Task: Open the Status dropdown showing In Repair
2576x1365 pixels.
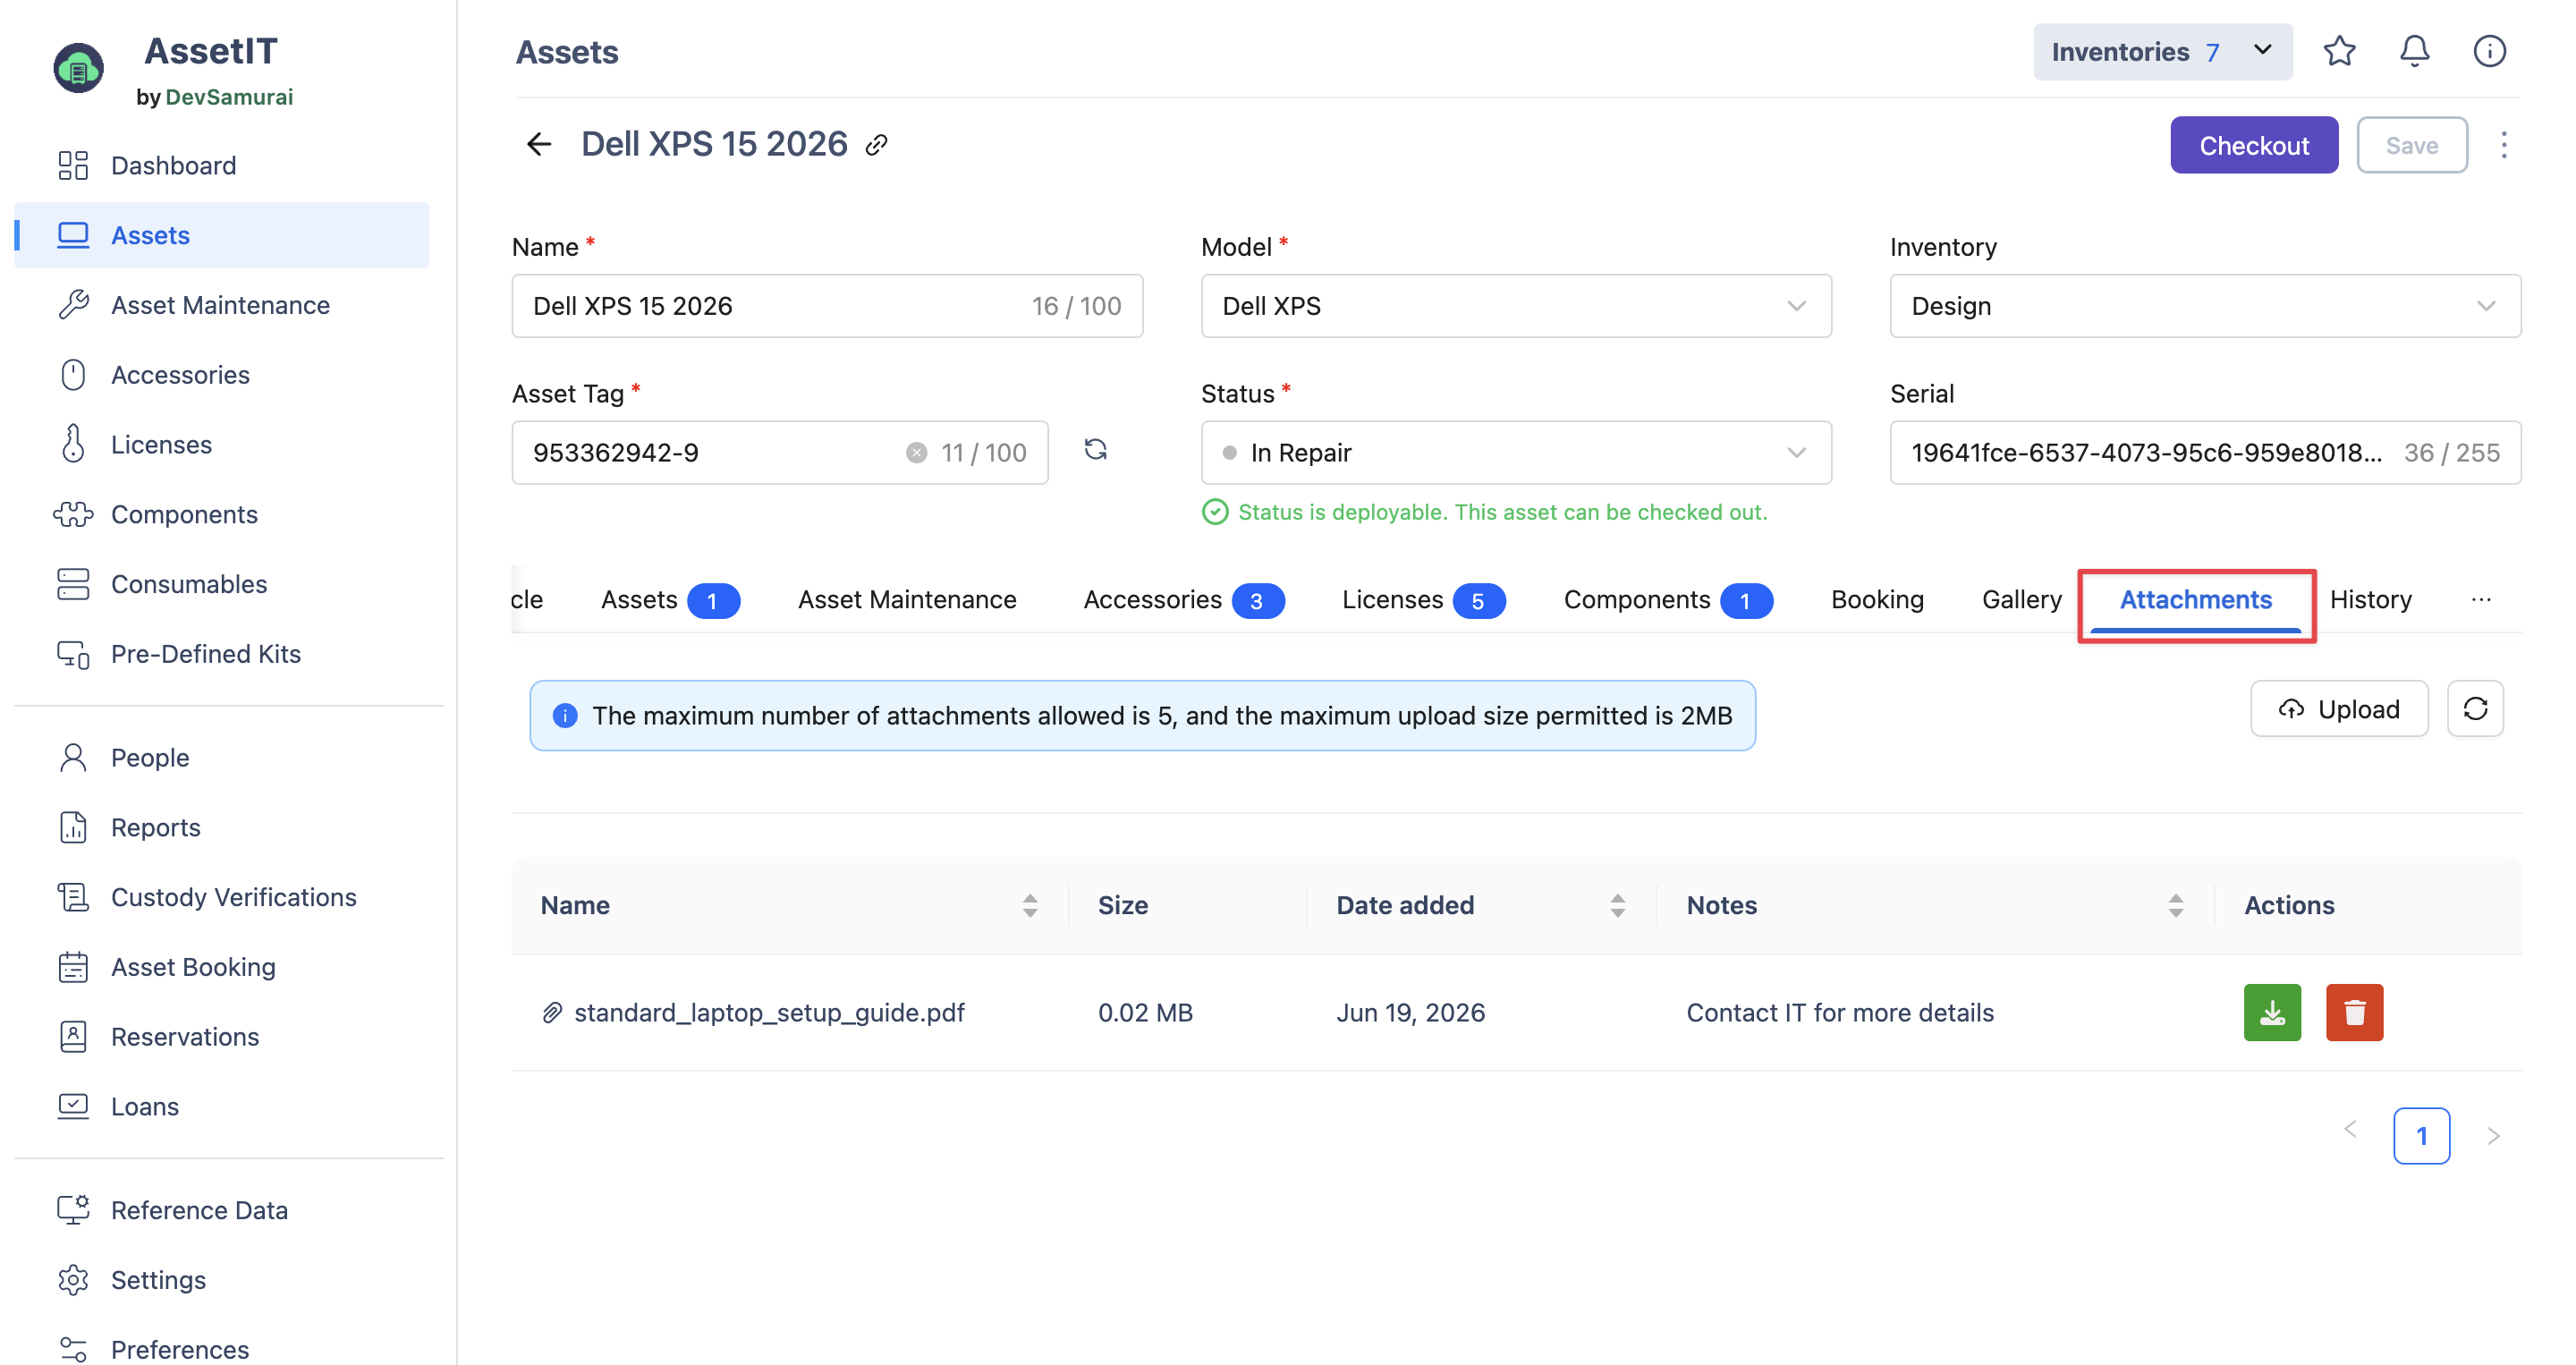Action: click(1516, 453)
